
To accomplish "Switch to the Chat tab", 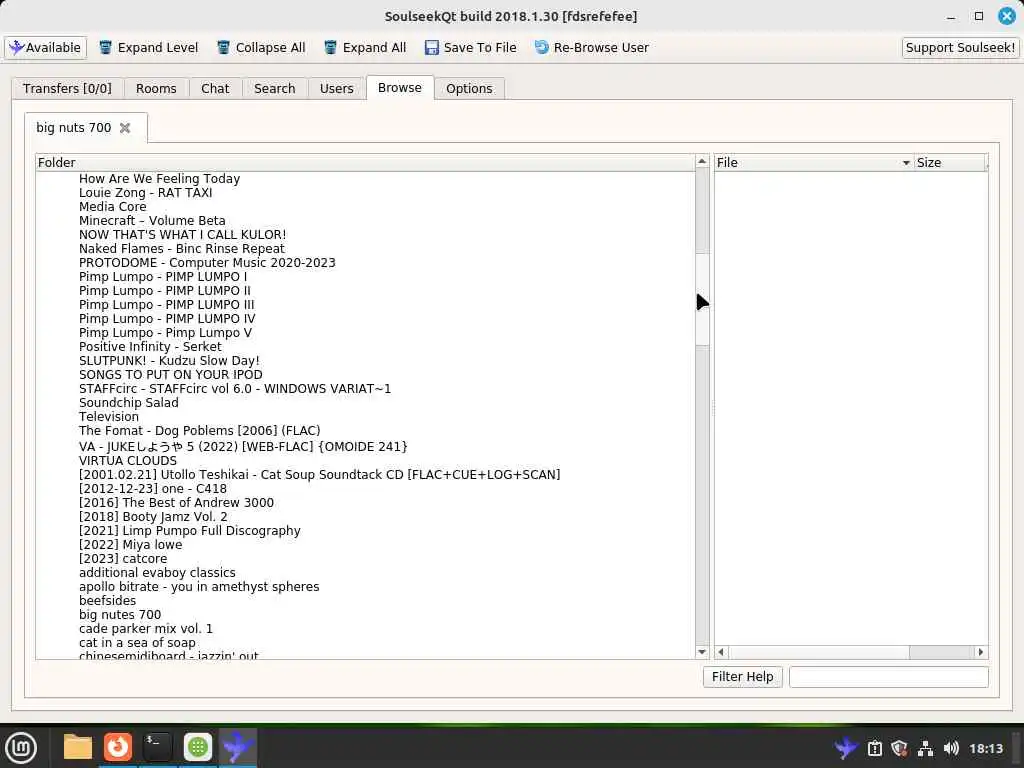I will tap(215, 88).
